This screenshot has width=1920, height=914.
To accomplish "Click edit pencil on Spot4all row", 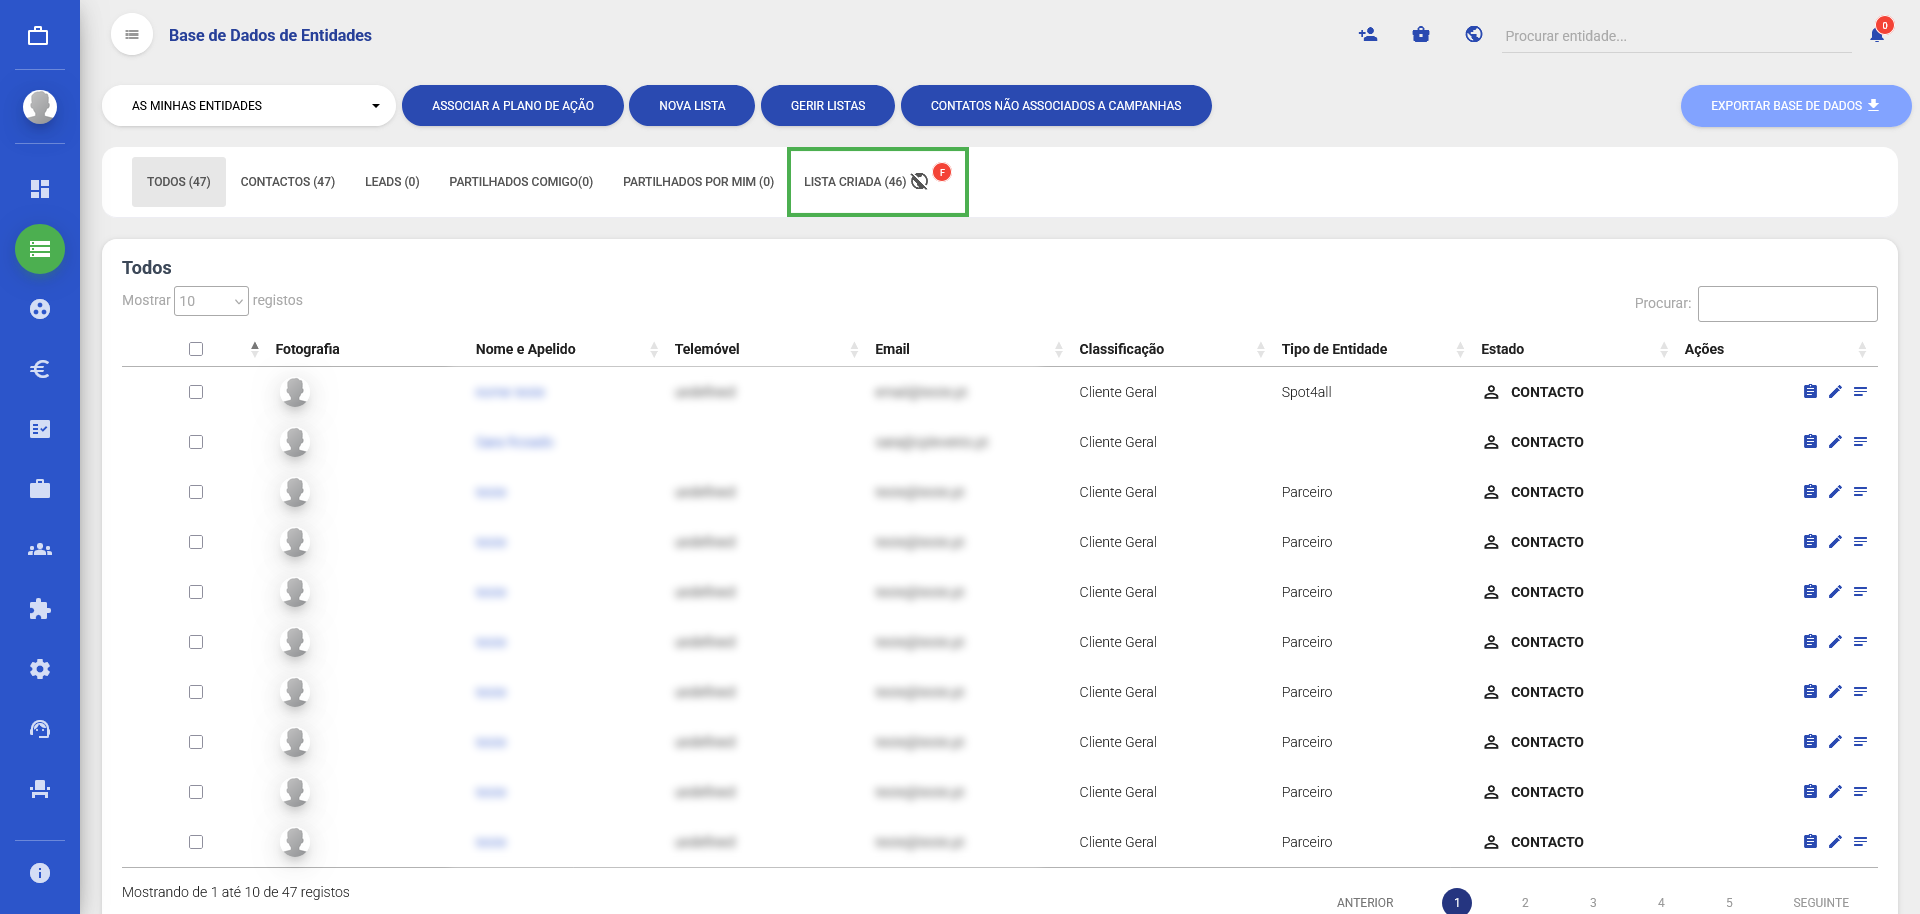I will click(x=1835, y=392).
